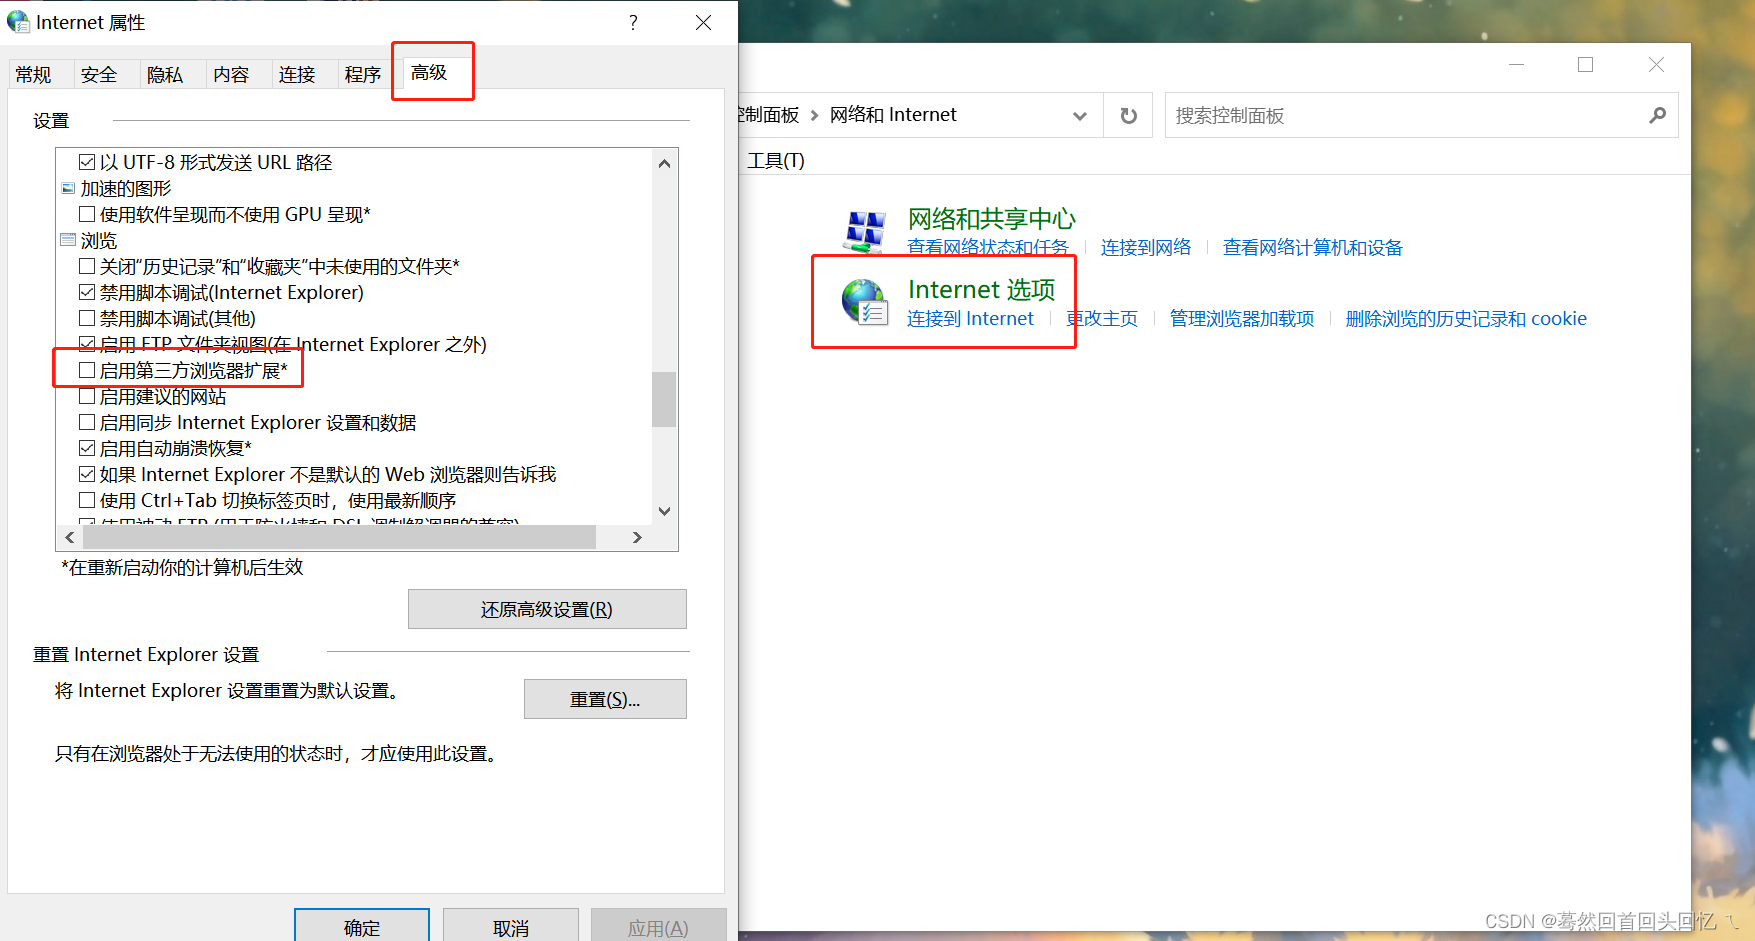Viewport: 1755px width, 941px height.
Task: Switch to the 连接 tab
Action: click(297, 75)
